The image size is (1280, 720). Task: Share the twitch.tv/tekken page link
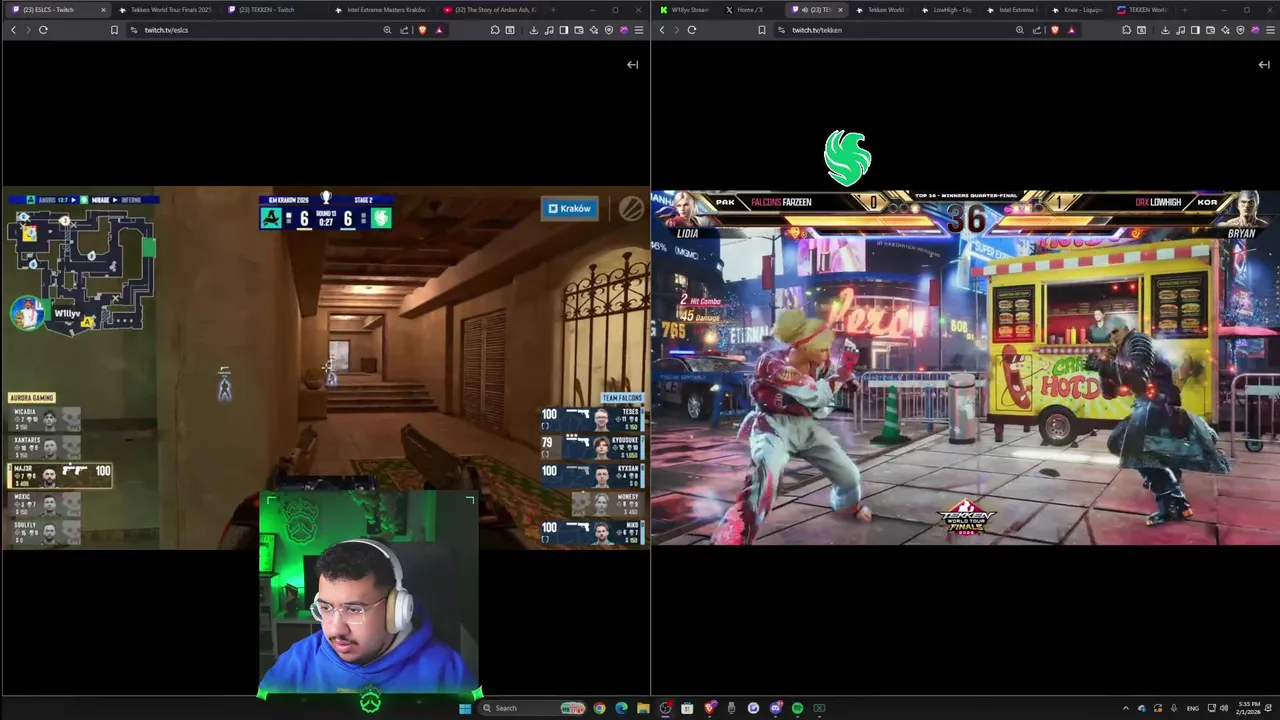pyautogui.click(x=1037, y=30)
